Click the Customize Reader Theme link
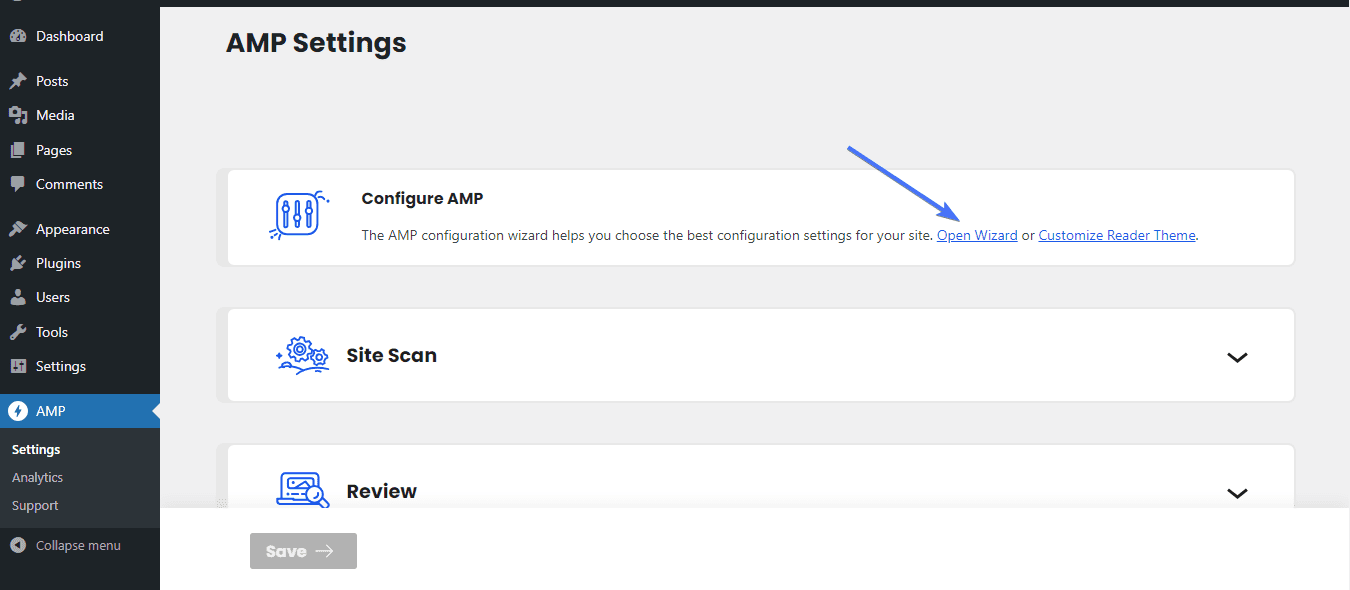Viewport: 1350px width, 590px height. (1117, 236)
